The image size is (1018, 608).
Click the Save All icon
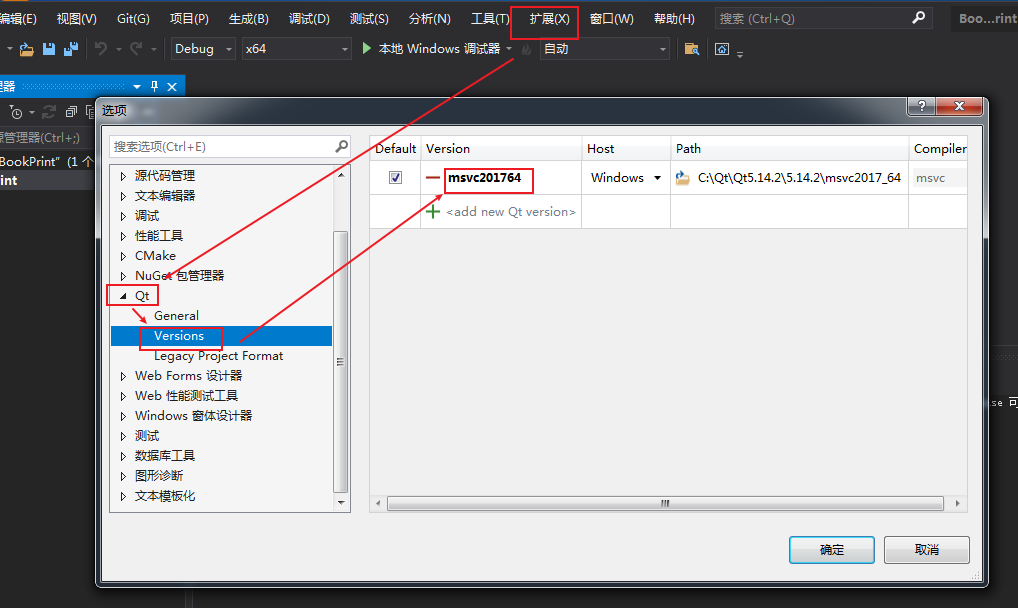[71, 49]
